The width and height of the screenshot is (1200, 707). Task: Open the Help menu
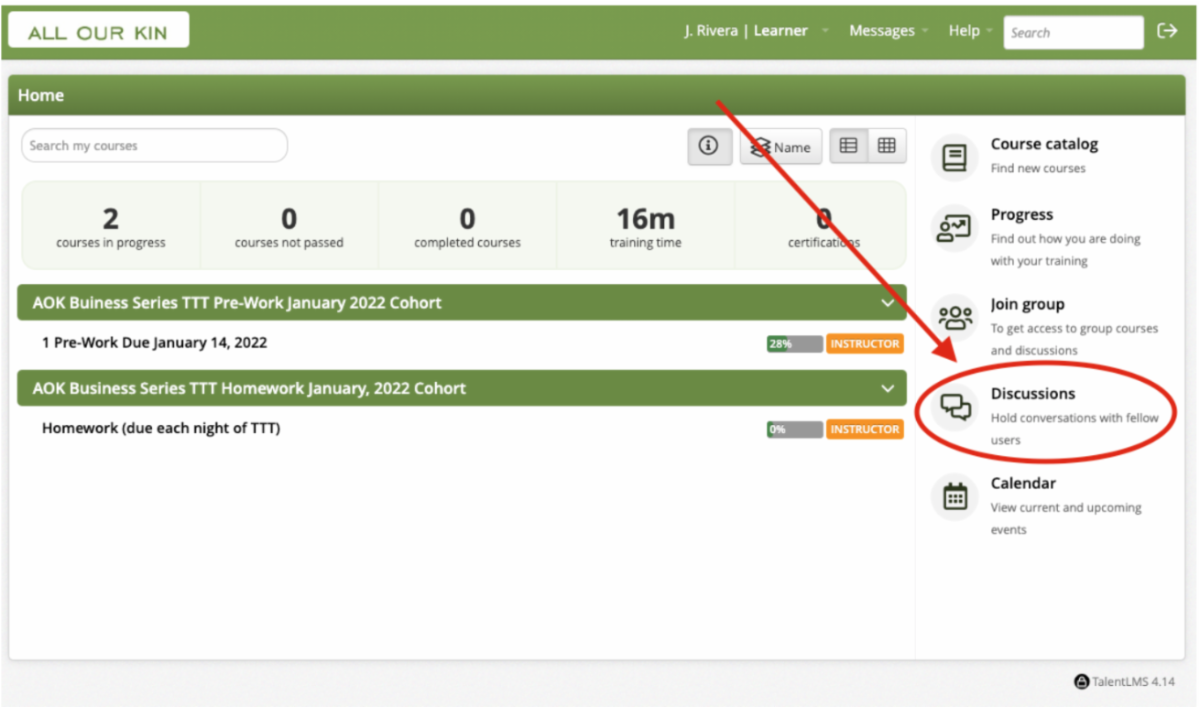(x=968, y=31)
